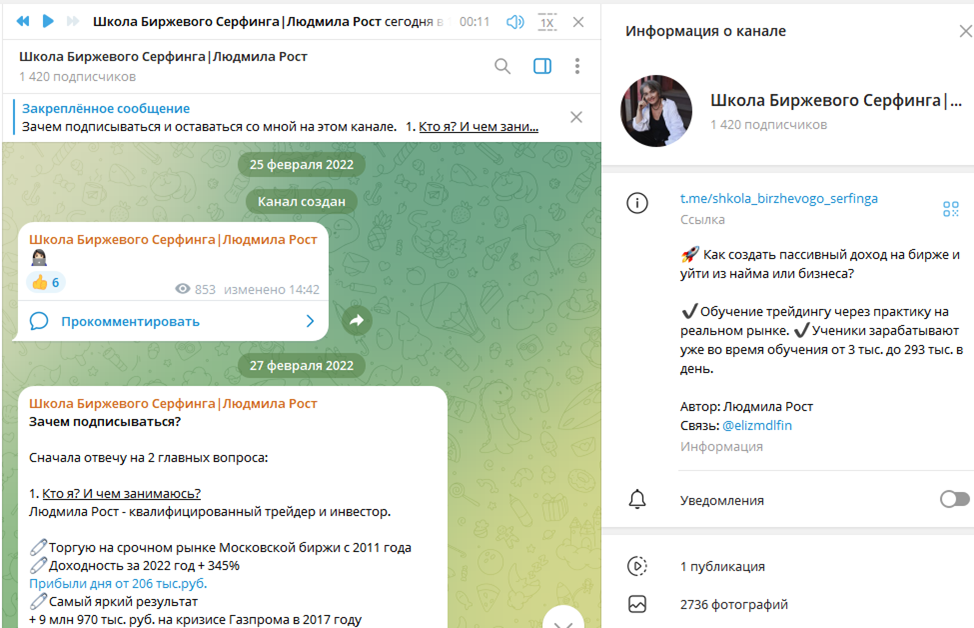
Task: Click the views eye icon showing 853
Action: 183,289
